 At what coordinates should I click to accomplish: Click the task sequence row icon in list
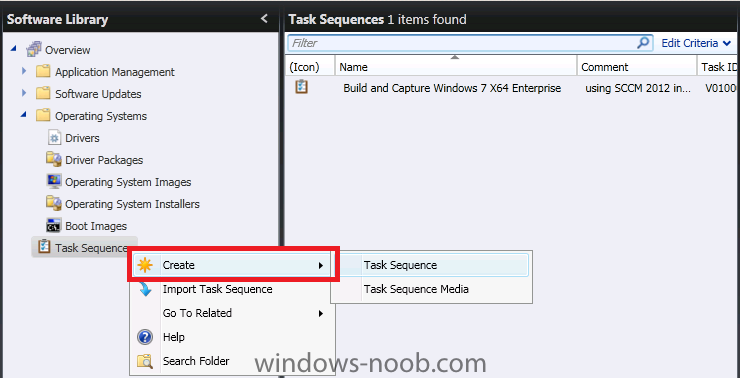[302, 87]
